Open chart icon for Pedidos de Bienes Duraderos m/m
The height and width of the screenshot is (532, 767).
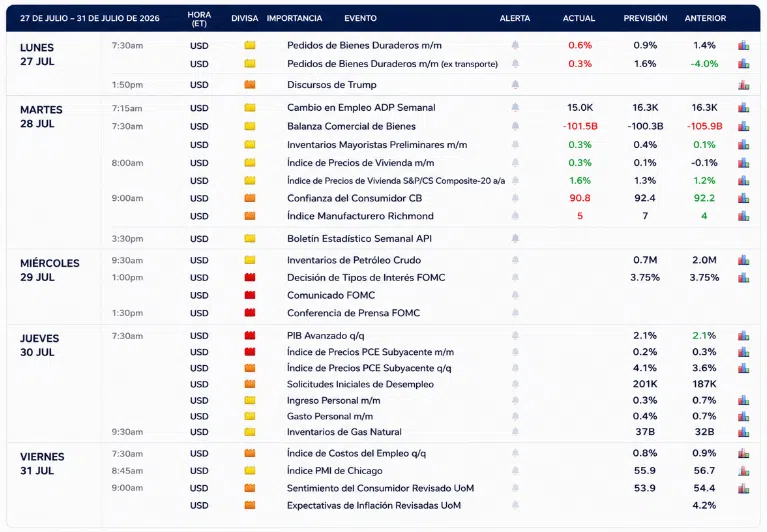click(744, 45)
